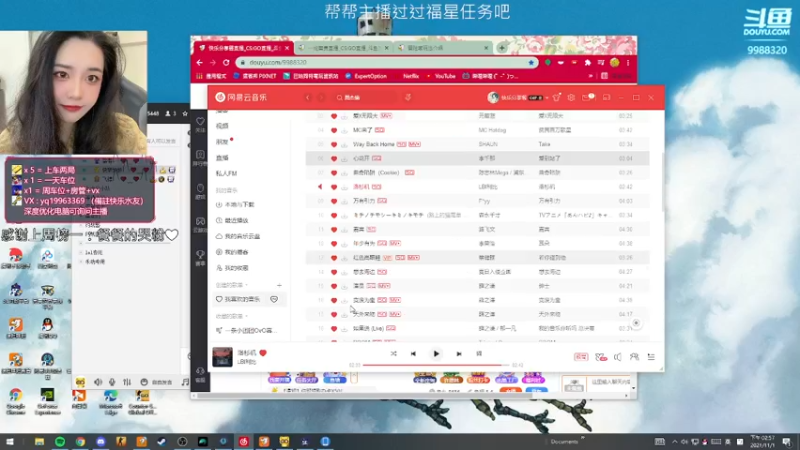800x450 pixels.
Task: Click the NetEase Cloud Music search box
Action: tap(365, 97)
